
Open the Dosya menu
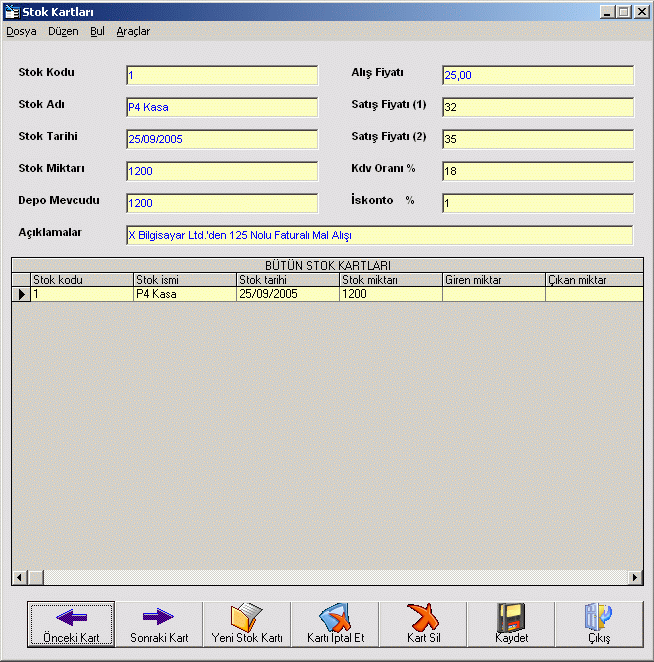(x=21, y=31)
